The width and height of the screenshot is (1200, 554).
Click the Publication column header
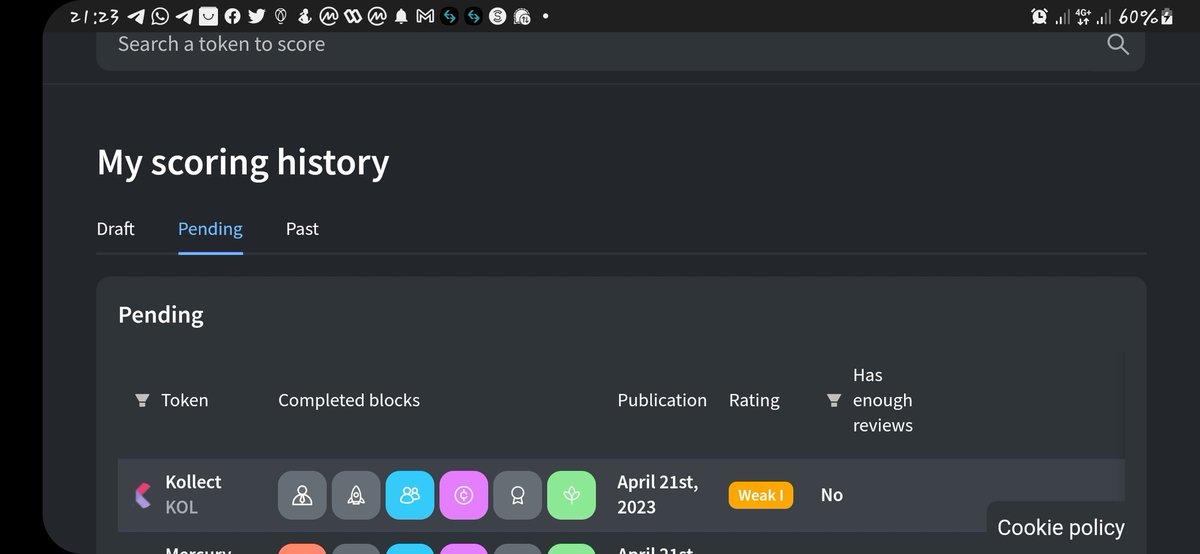tap(662, 400)
